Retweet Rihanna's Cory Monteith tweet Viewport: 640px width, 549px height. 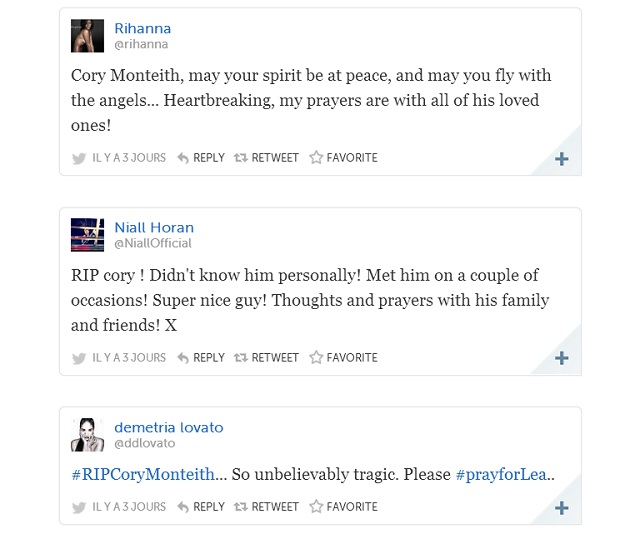(x=266, y=158)
